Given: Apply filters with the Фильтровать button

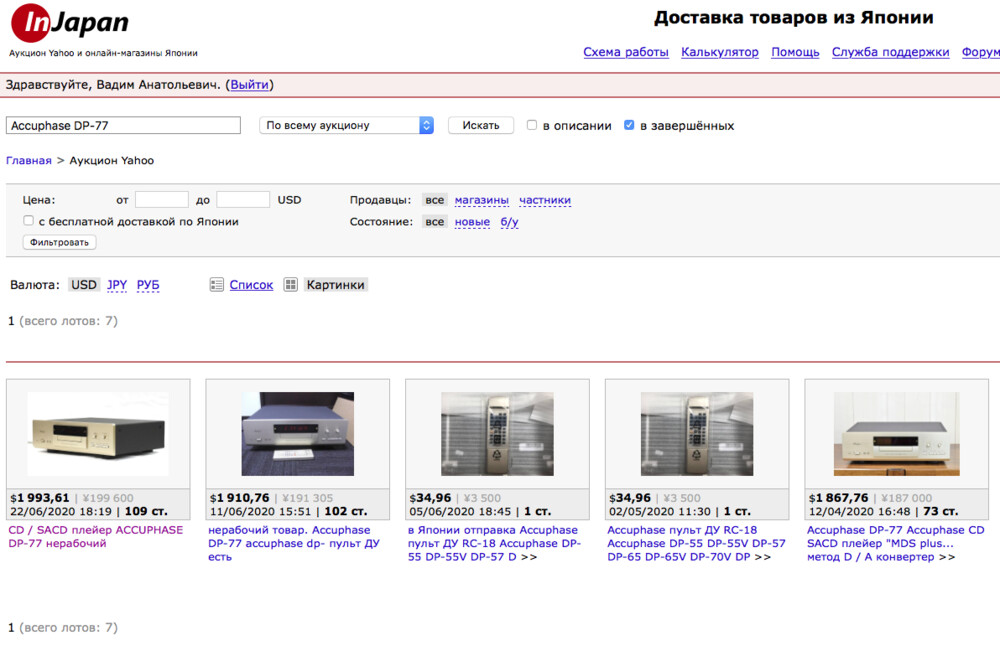Looking at the screenshot, I should pyautogui.click(x=58, y=242).
